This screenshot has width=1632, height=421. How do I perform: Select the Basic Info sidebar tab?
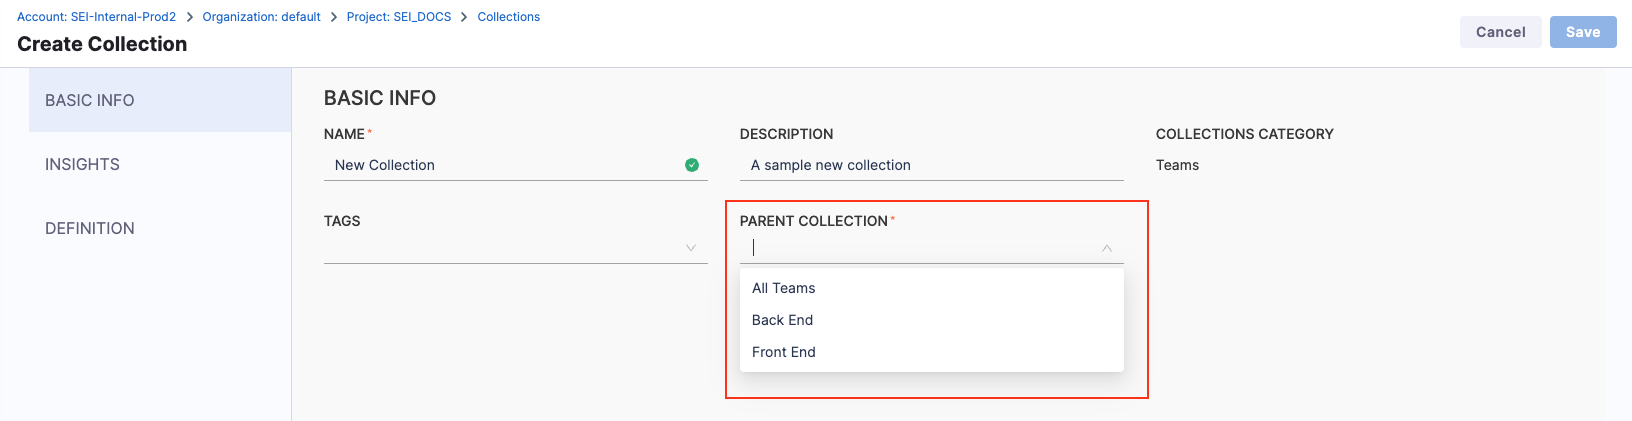click(x=90, y=100)
